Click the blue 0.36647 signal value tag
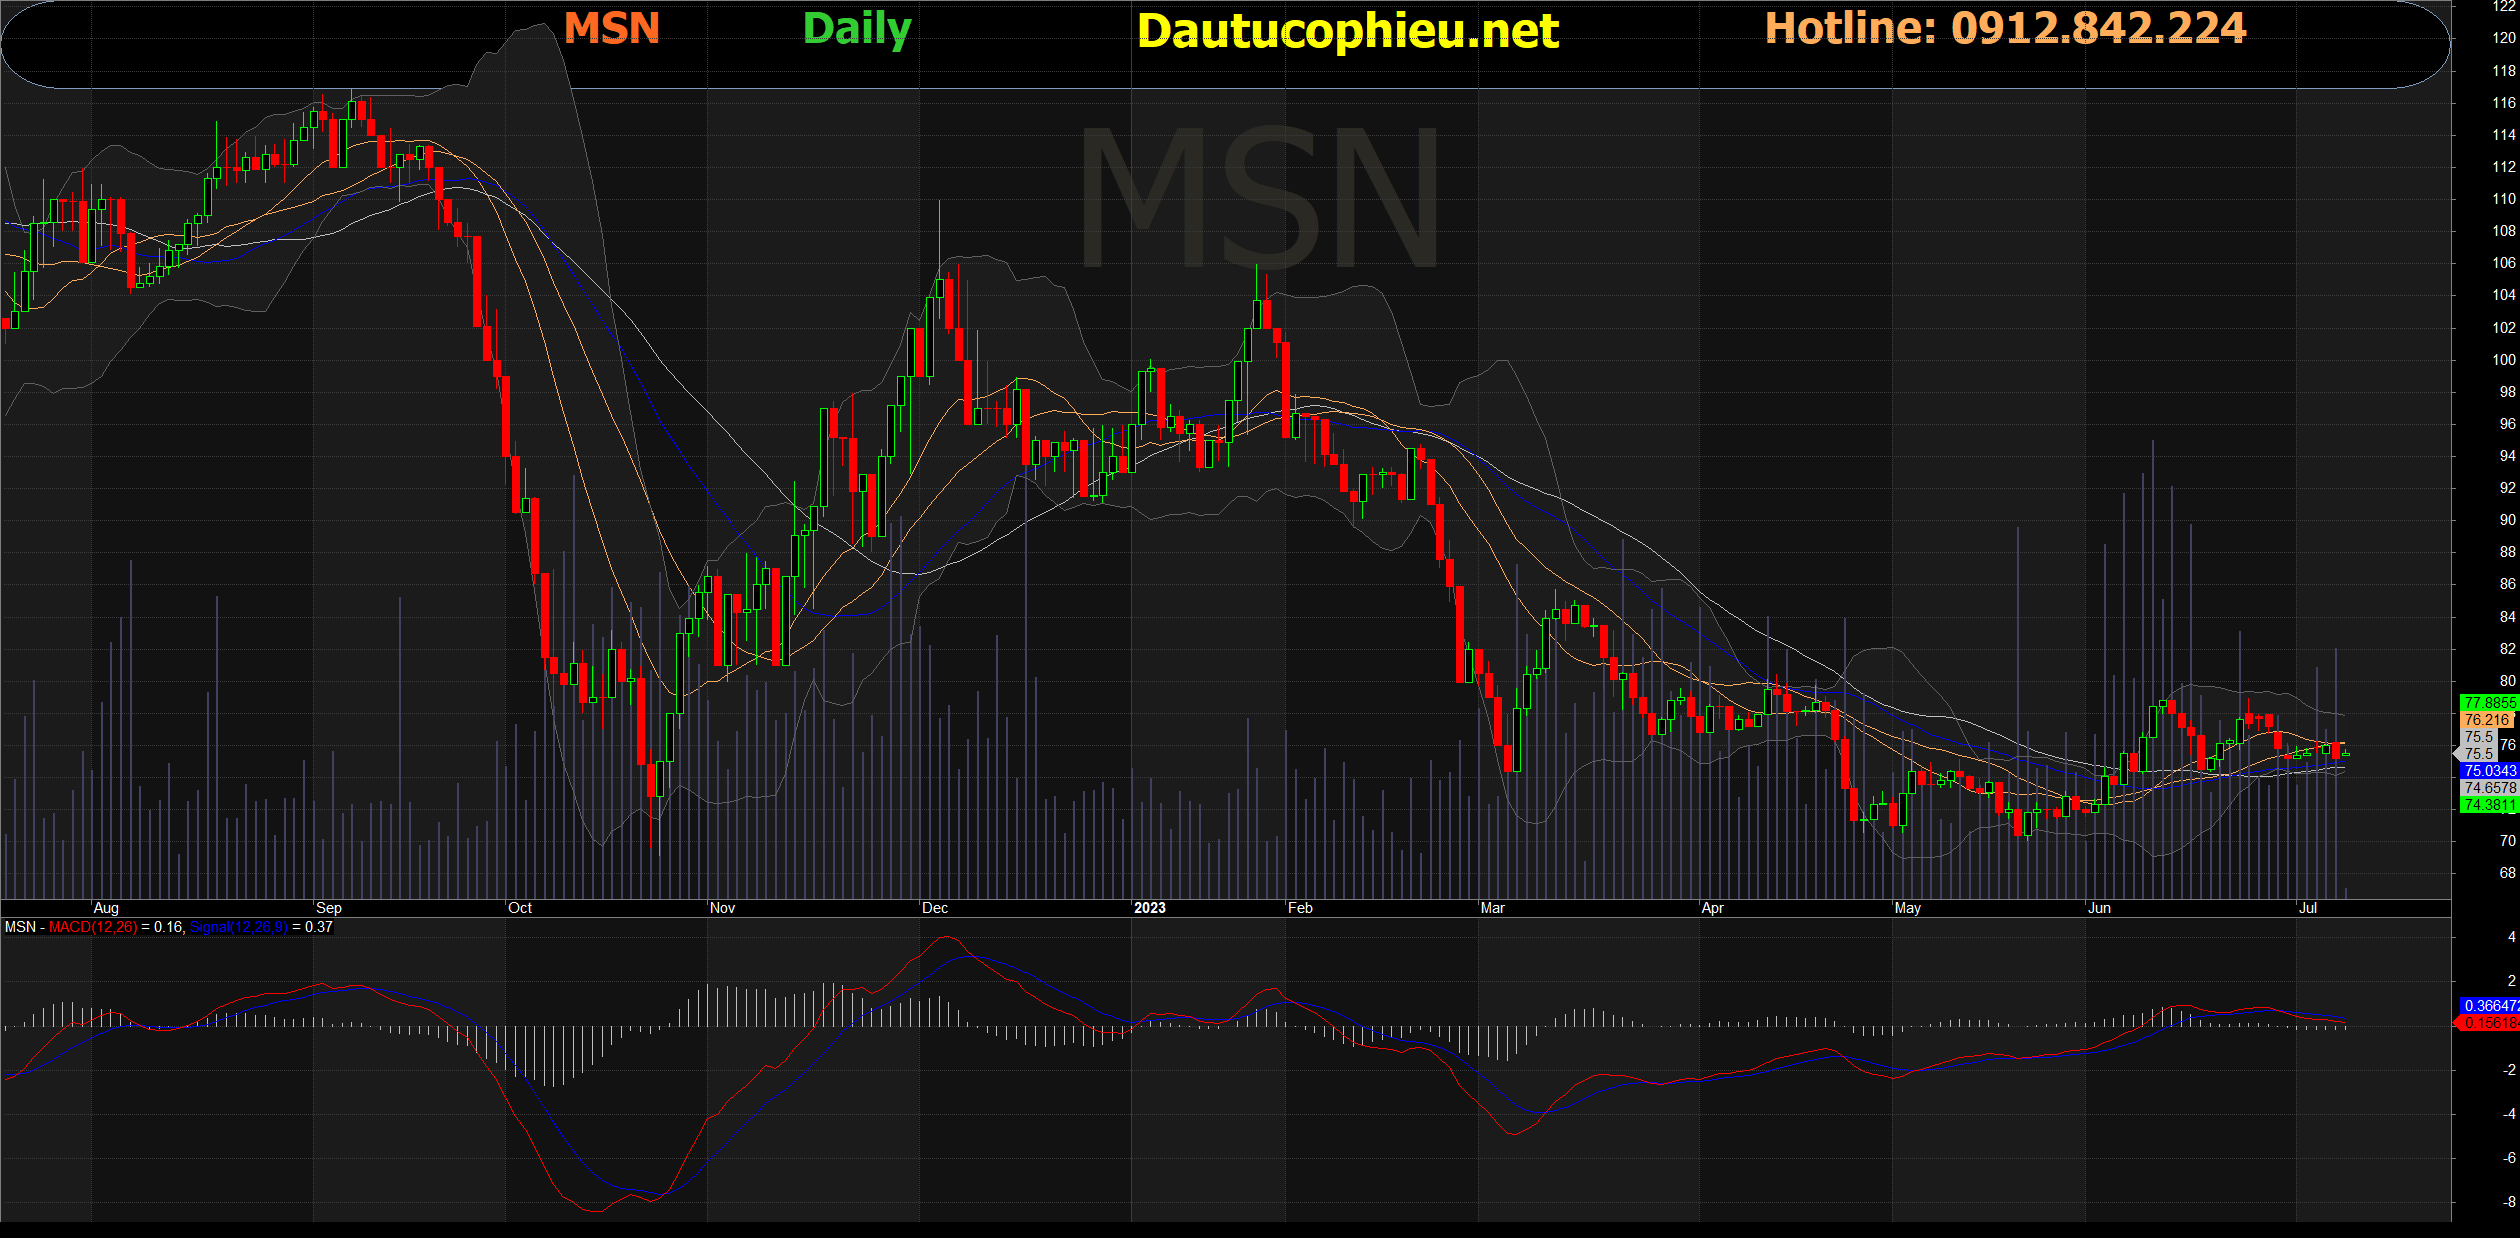The image size is (2520, 1238). [2490, 1006]
